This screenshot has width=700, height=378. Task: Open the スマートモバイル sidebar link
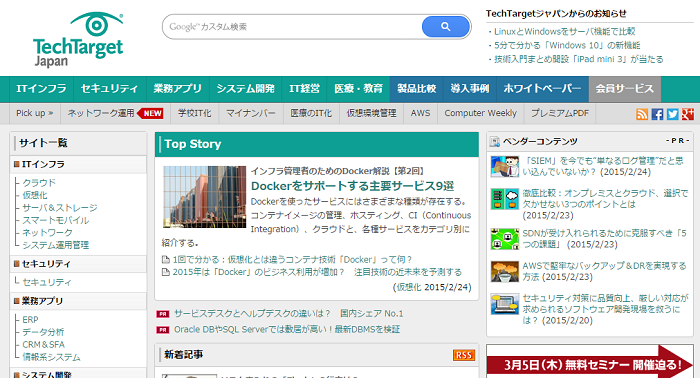click(x=56, y=220)
